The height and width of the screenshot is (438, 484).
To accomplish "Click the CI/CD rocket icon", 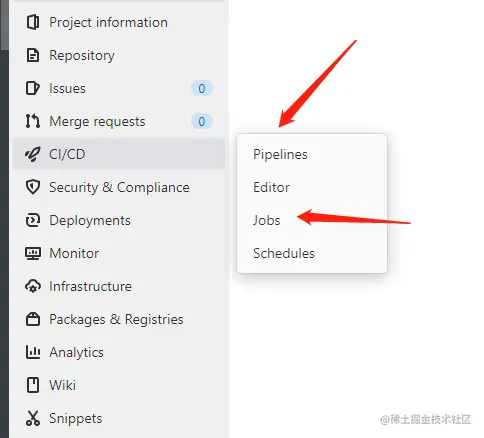I will [x=33, y=154].
